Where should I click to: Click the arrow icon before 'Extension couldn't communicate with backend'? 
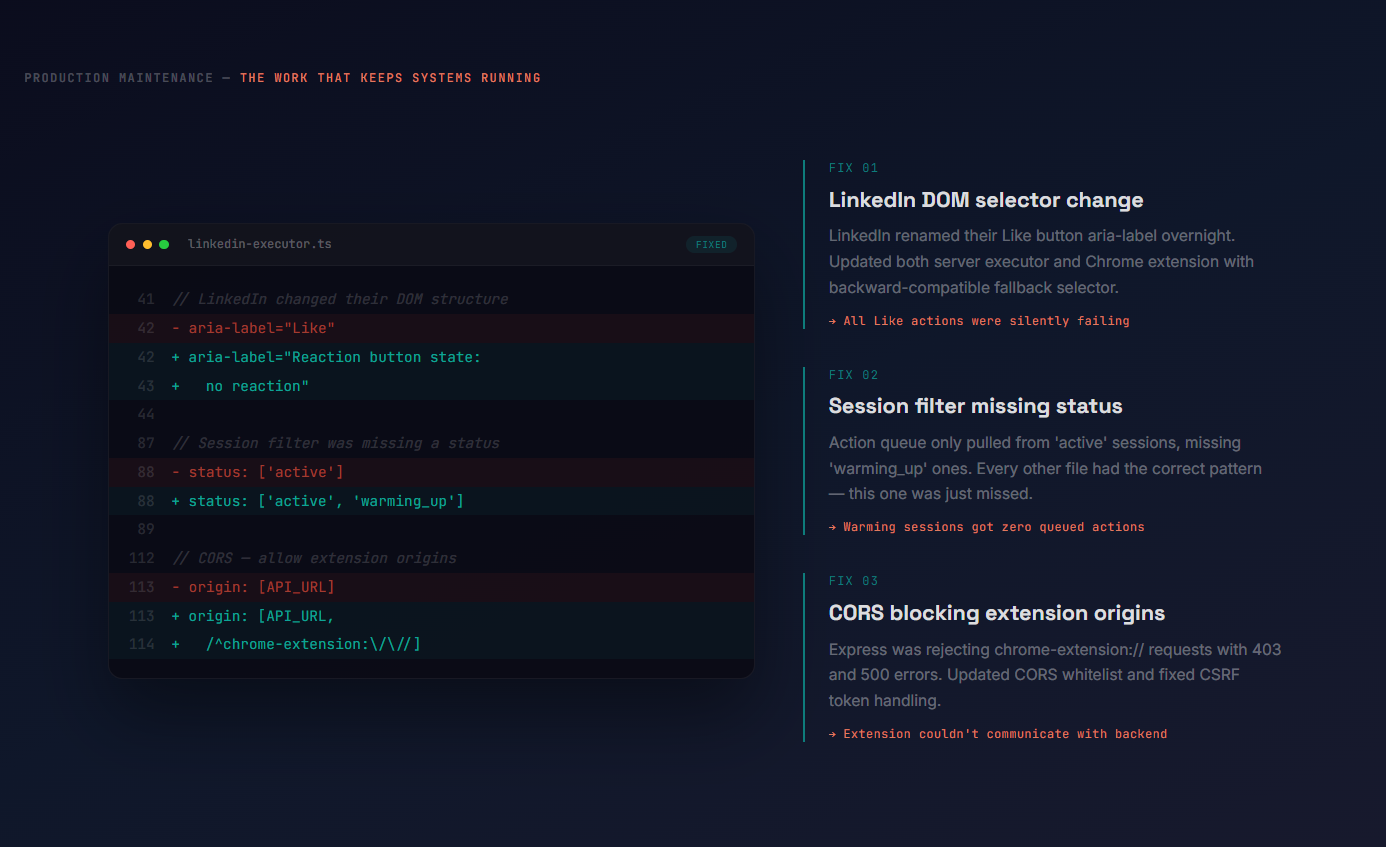pyautogui.click(x=833, y=733)
